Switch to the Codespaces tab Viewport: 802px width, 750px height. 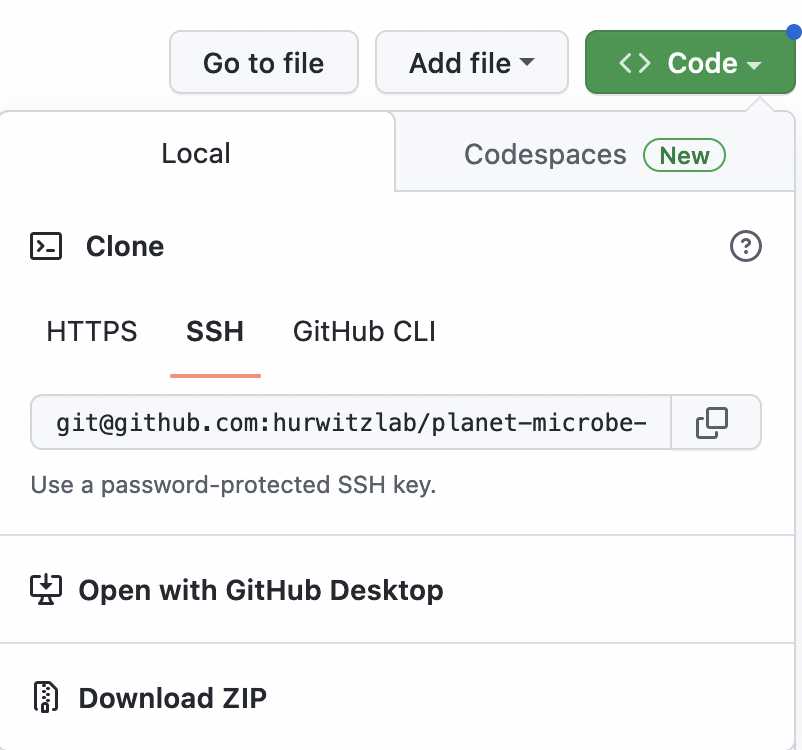[595, 152]
